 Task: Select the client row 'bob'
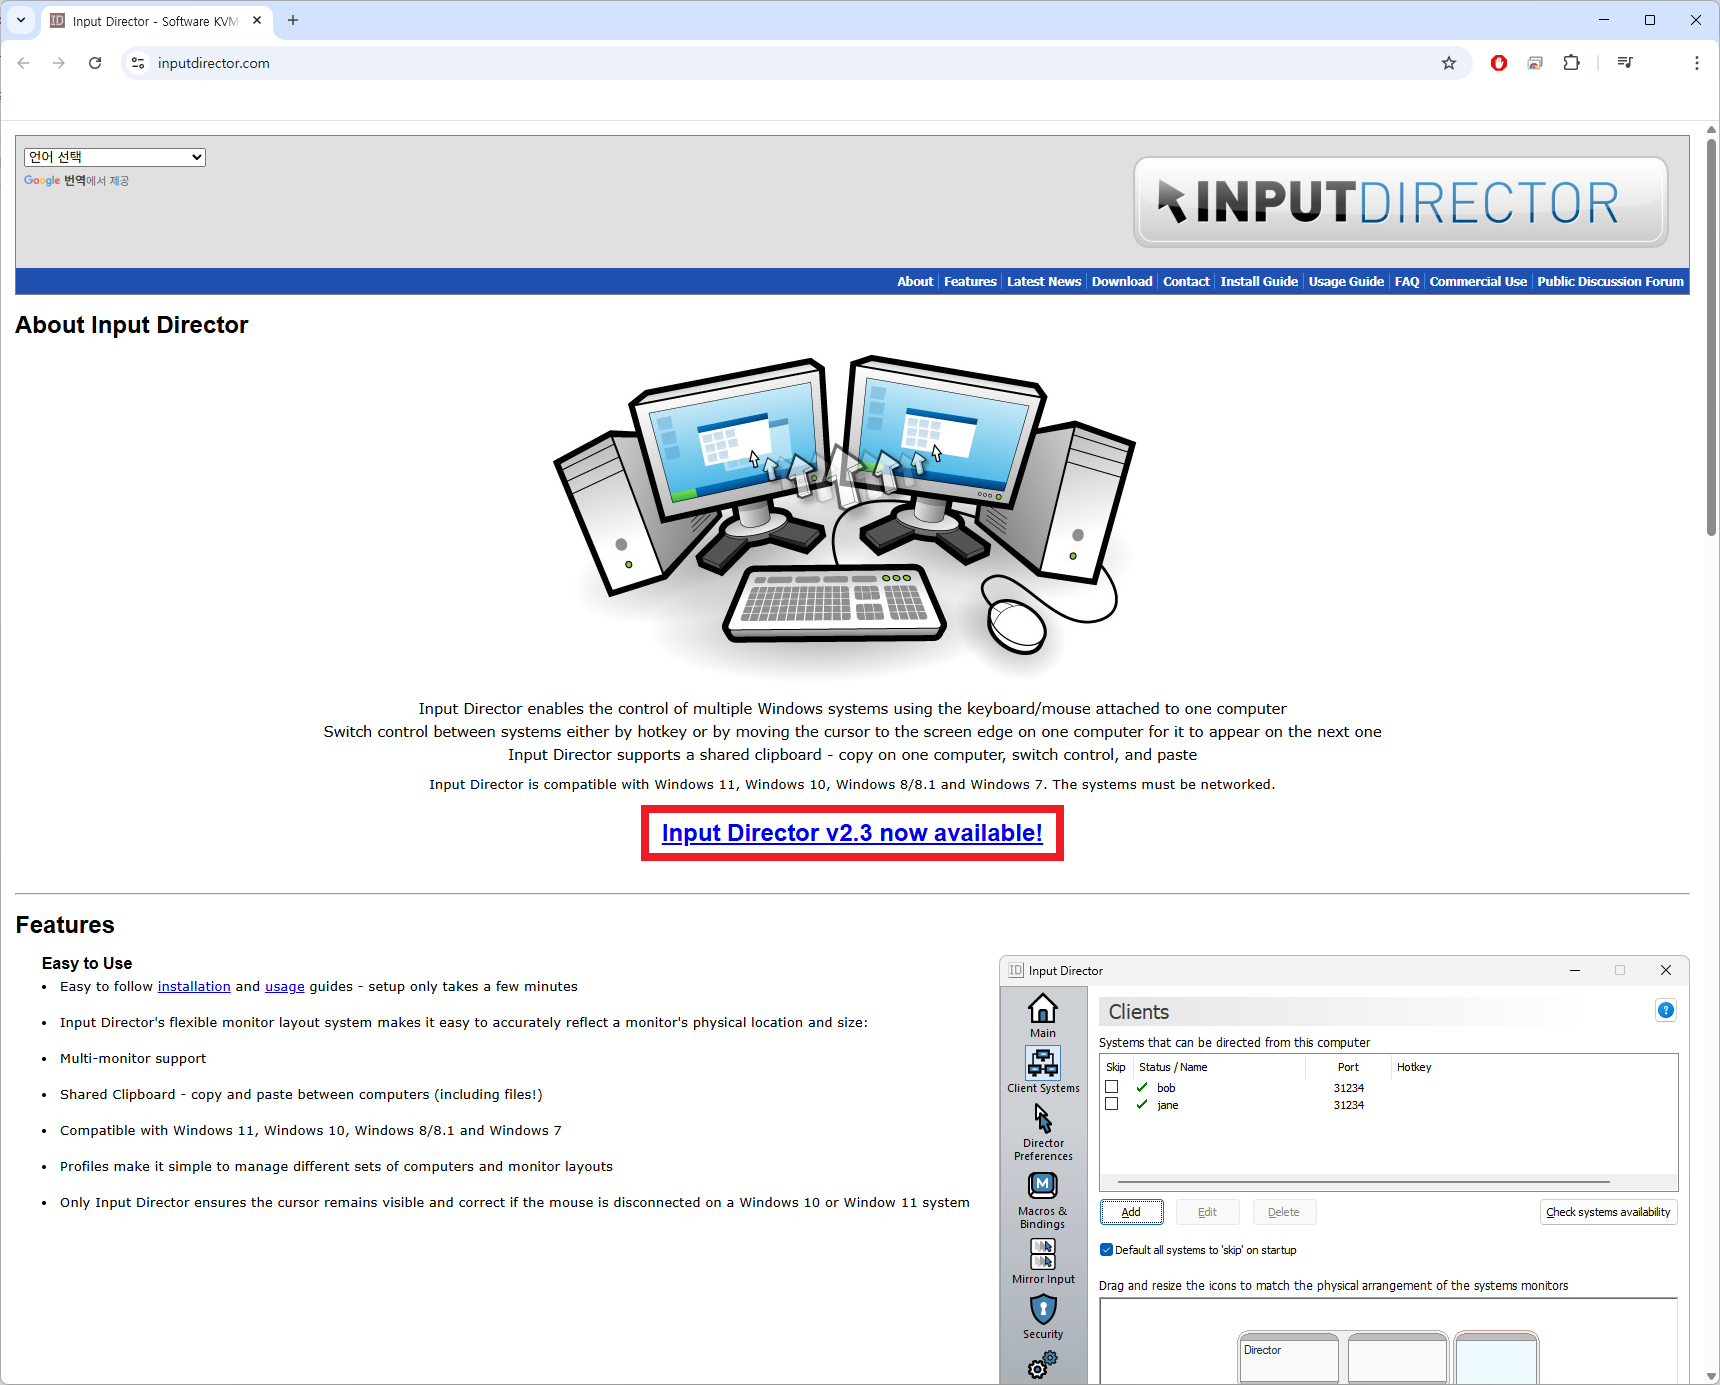point(1388,1087)
